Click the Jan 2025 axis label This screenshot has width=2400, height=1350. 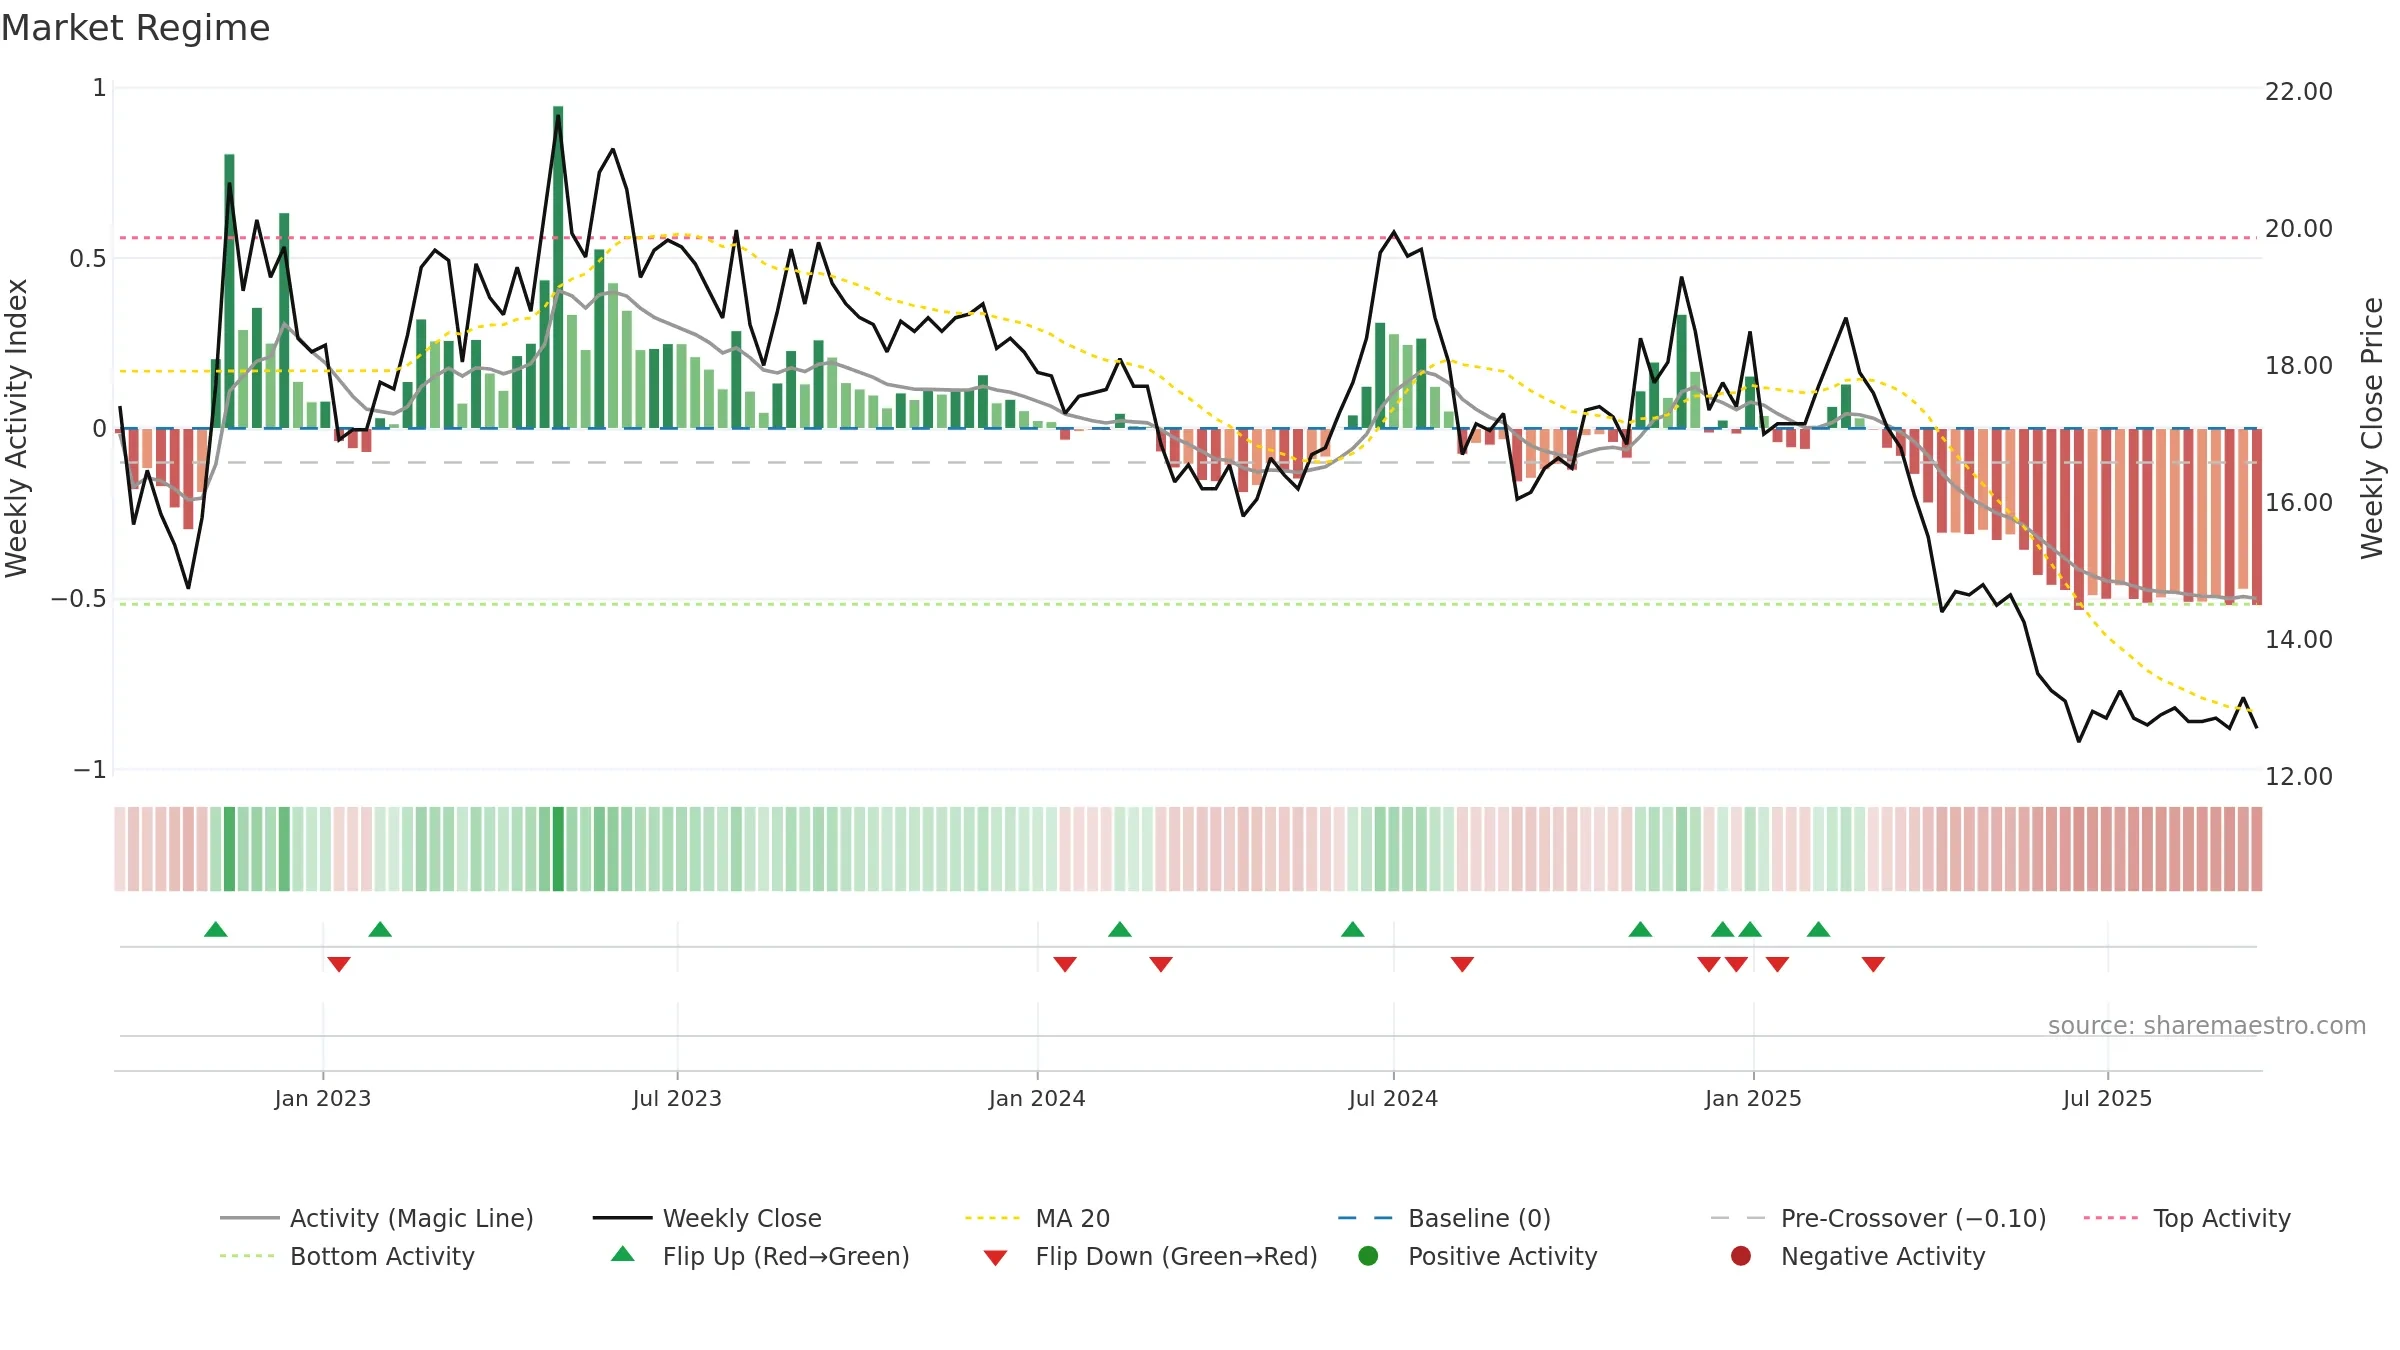point(1753,1098)
